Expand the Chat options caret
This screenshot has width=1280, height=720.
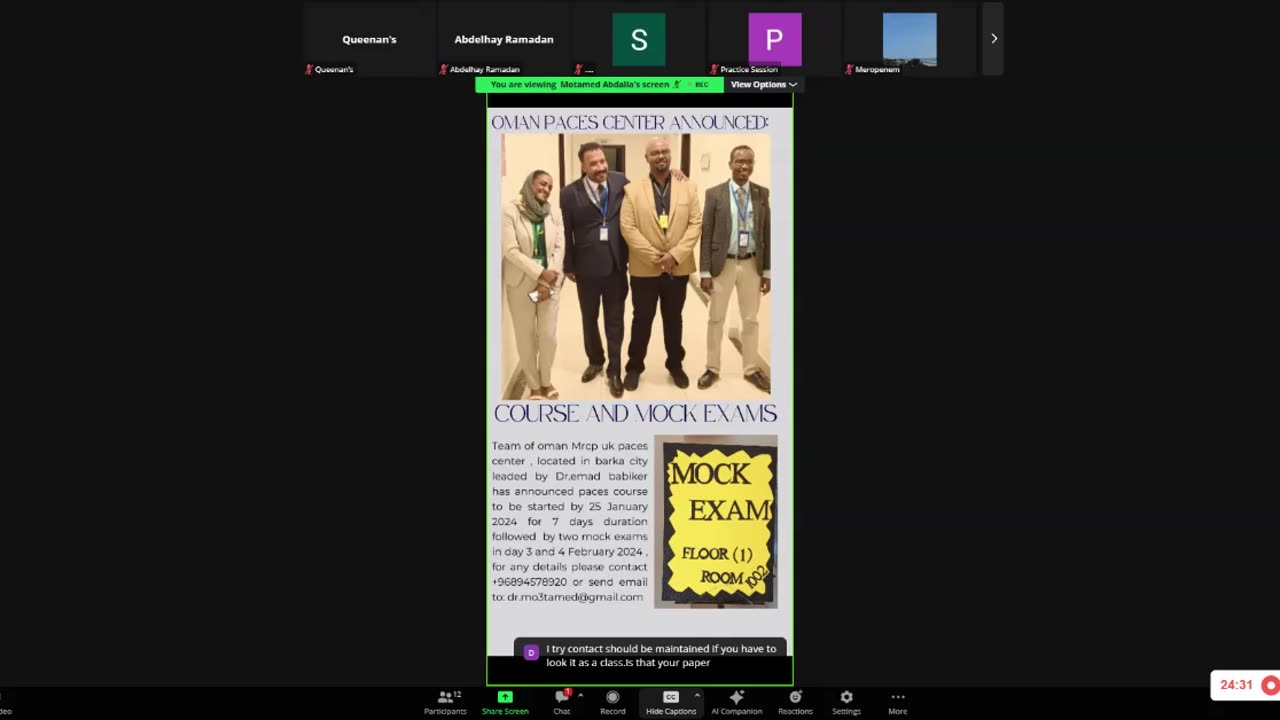point(581,695)
